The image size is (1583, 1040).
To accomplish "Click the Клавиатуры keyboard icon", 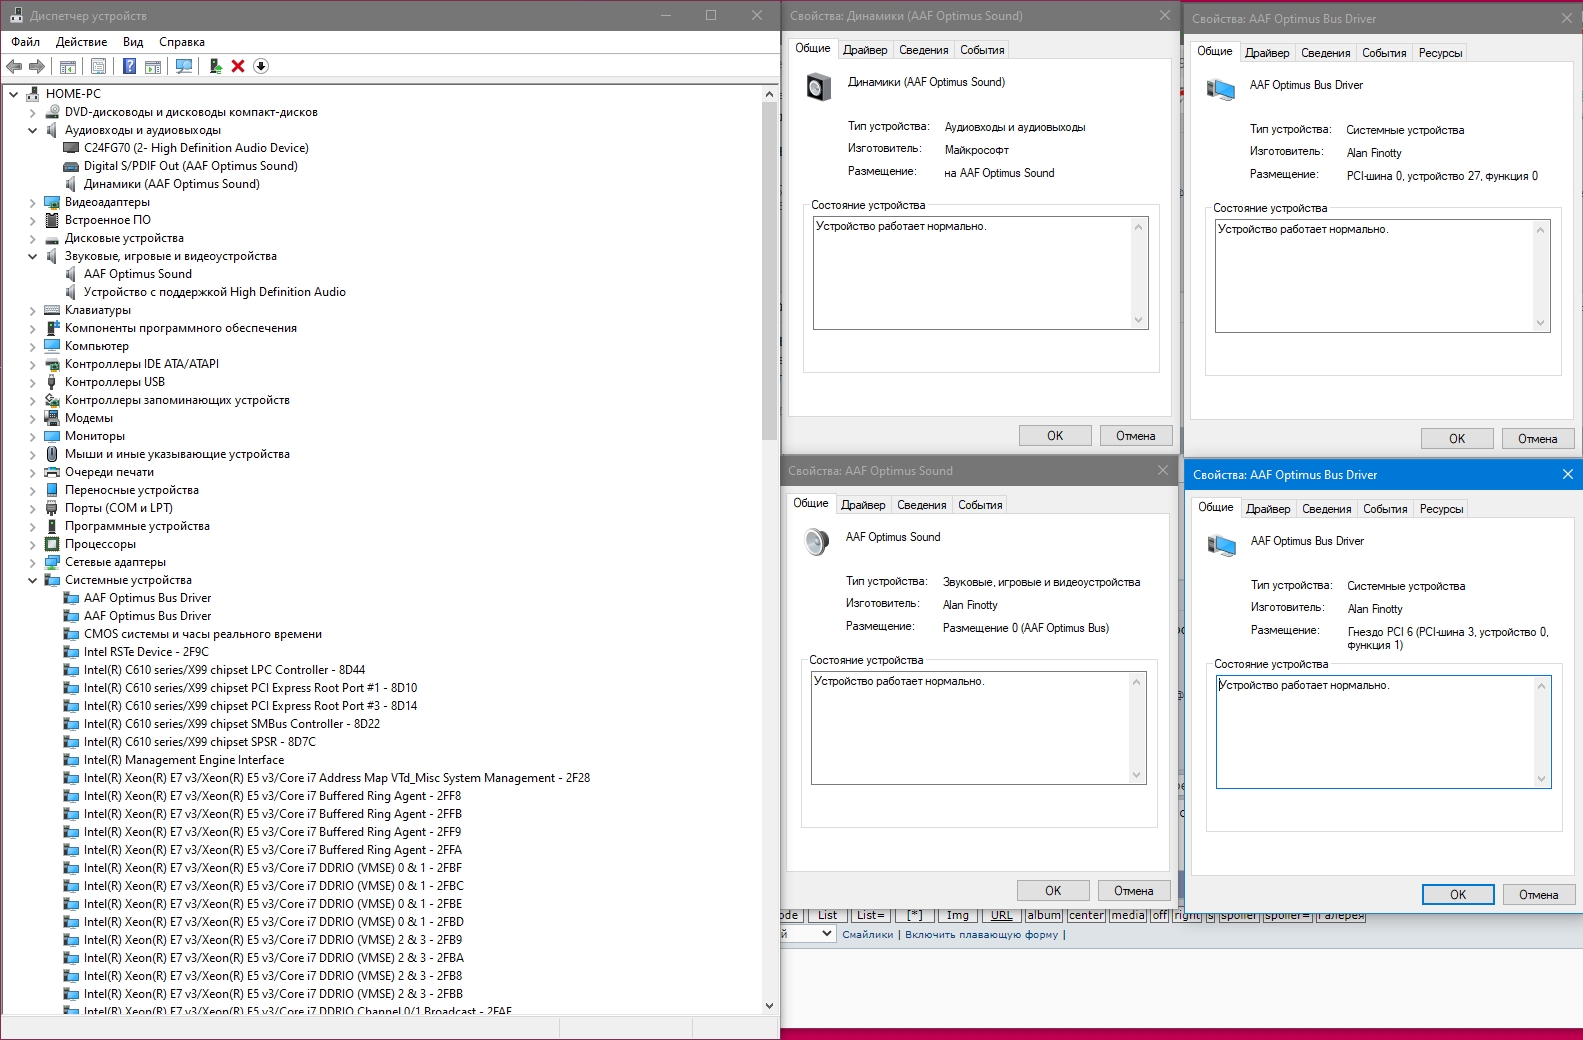I will pyautogui.click(x=52, y=310).
